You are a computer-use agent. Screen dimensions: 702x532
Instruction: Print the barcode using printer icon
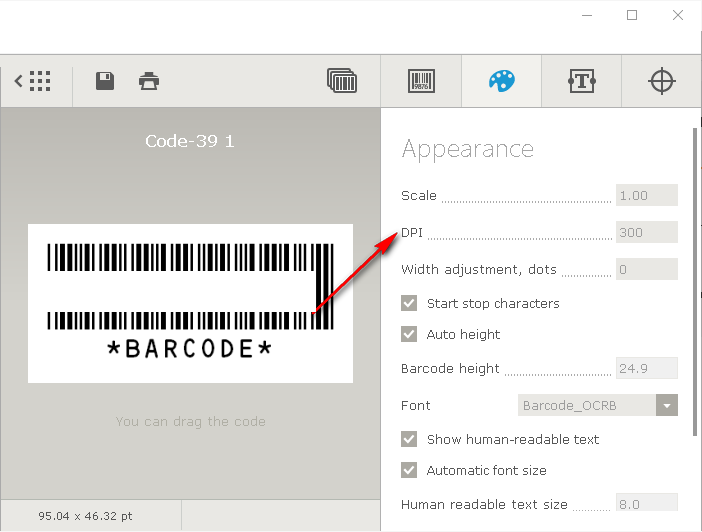[x=149, y=81]
